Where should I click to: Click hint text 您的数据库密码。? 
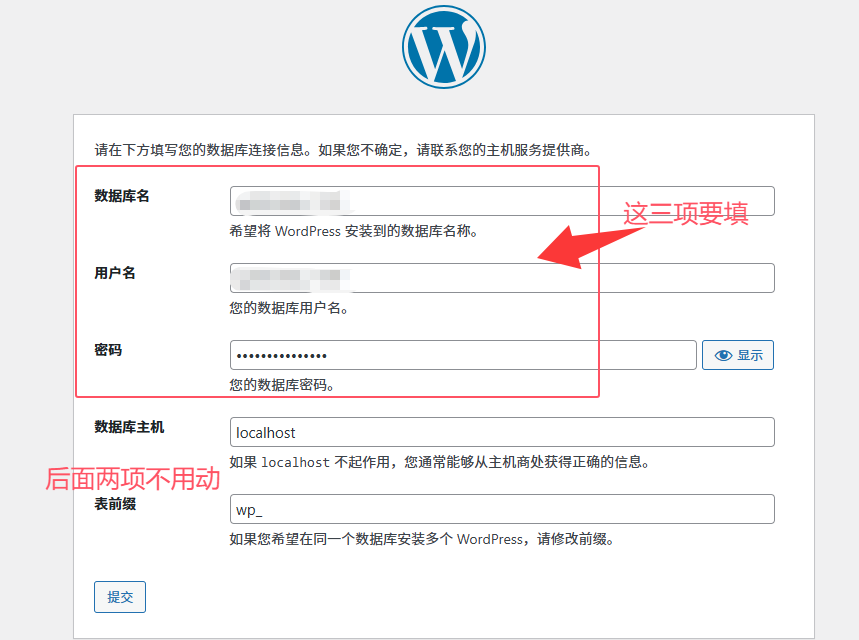click(282, 385)
